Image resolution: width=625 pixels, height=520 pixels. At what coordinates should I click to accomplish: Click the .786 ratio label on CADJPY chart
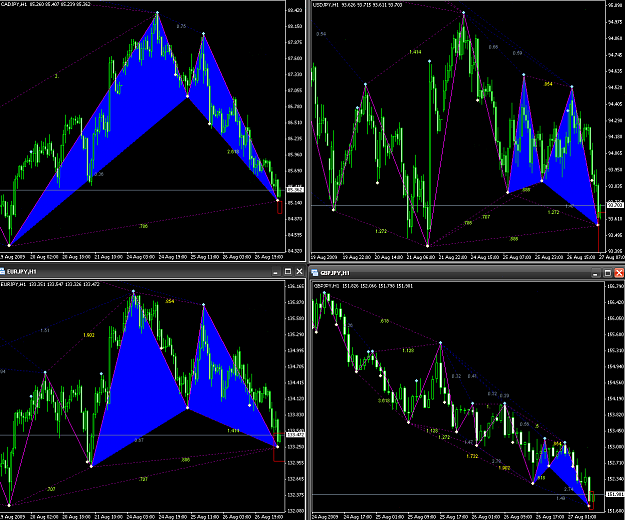pyautogui.click(x=143, y=226)
